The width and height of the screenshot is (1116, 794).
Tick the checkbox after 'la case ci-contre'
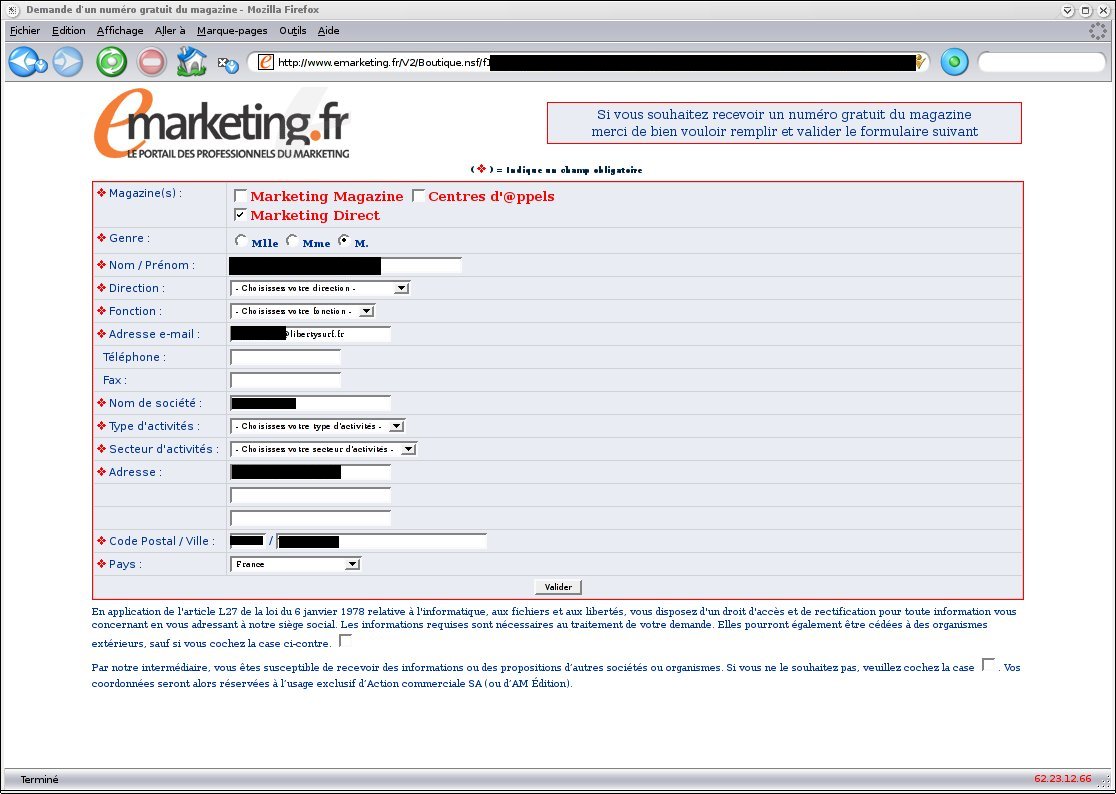[345, 641]
